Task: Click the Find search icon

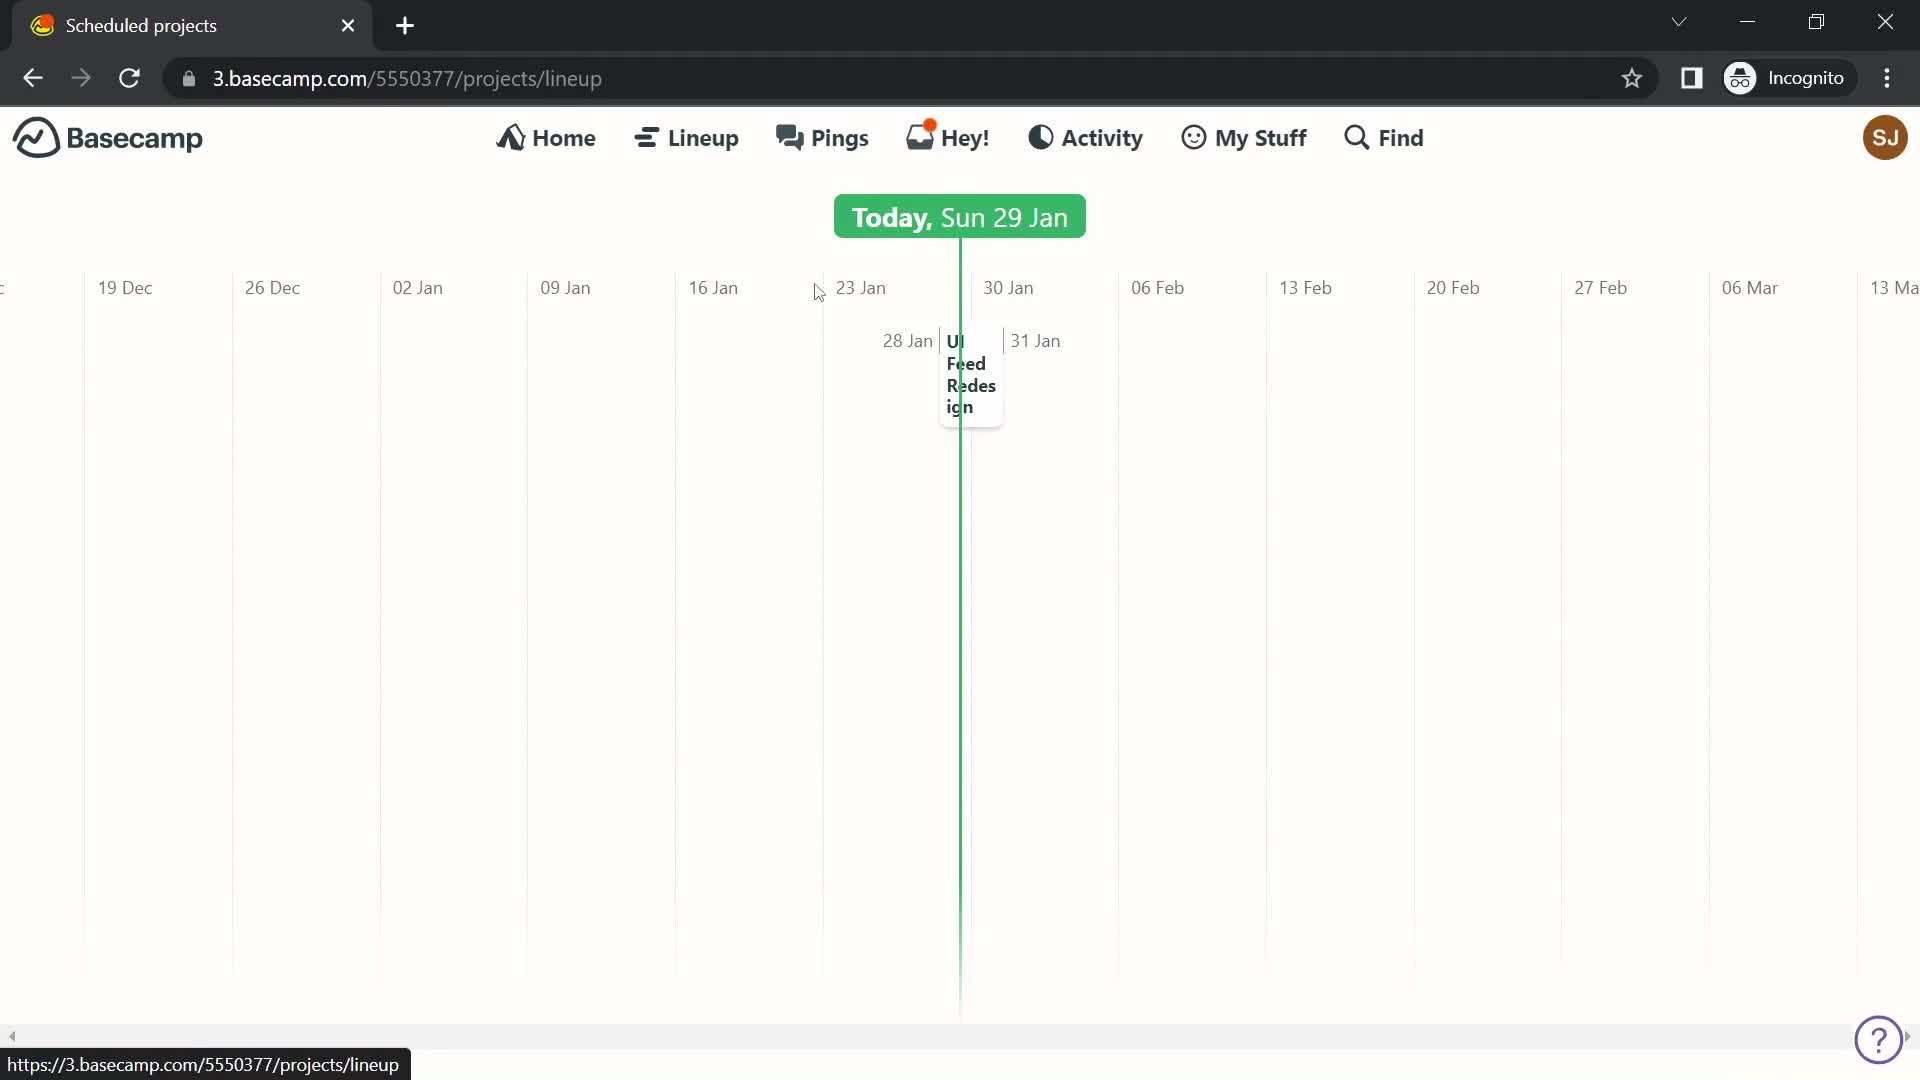Action: click(x=1358, y=137)
